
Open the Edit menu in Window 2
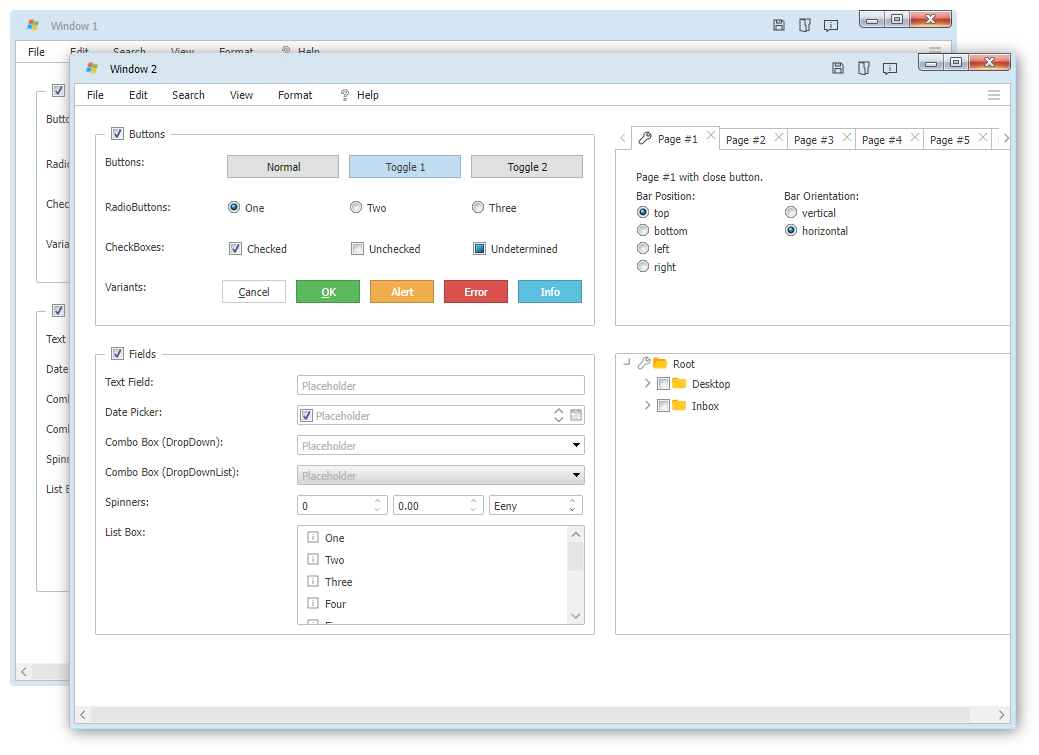pos(138,95)
